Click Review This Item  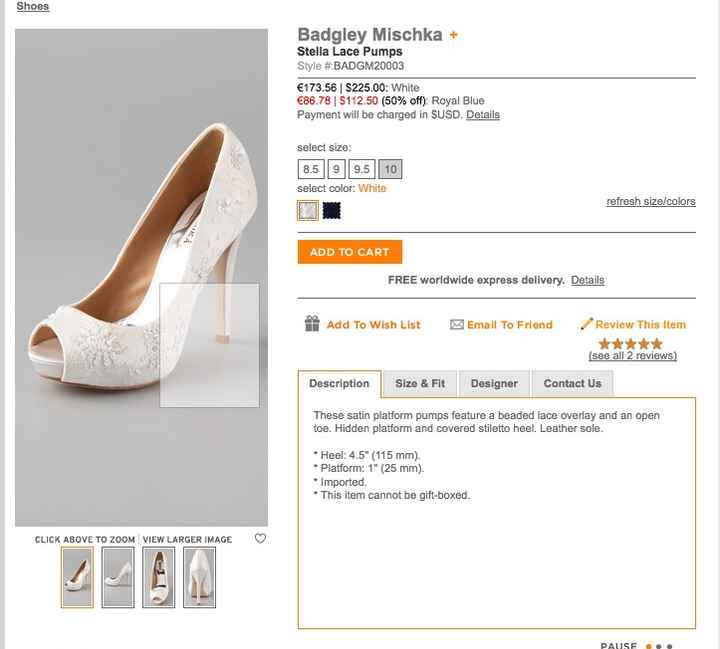pyautogui.click(x=641, y=325)
